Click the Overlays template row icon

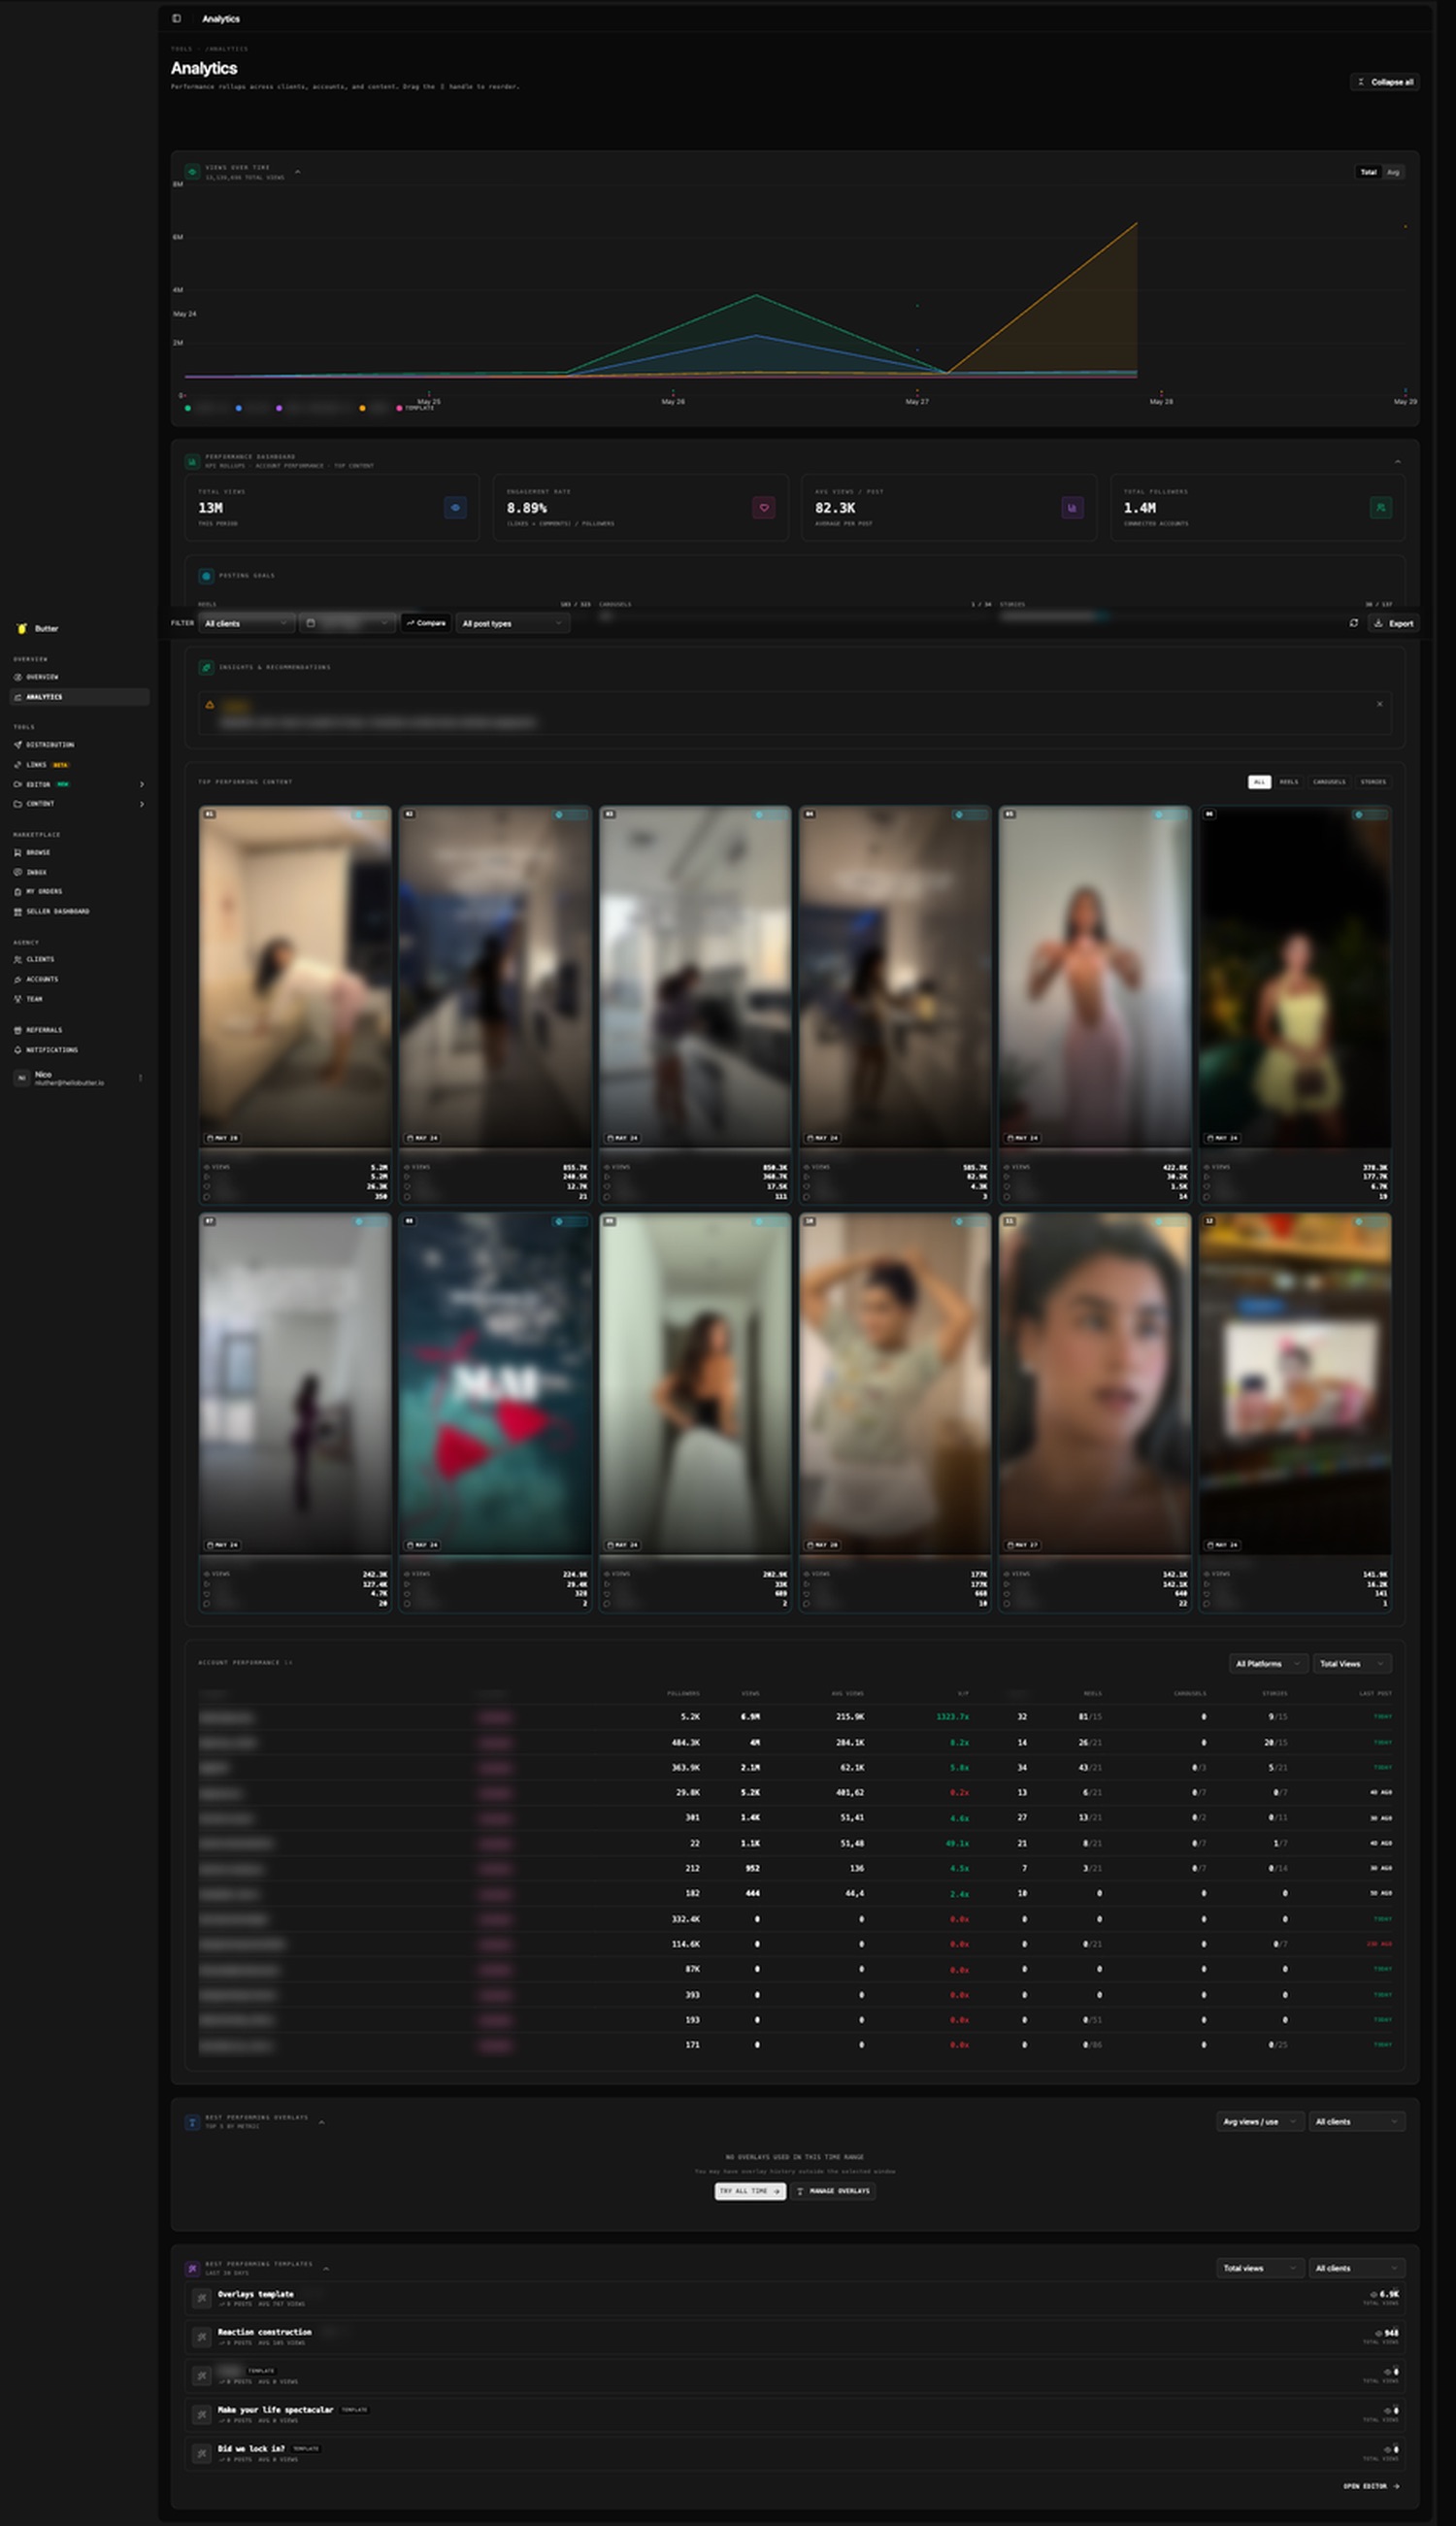coord(201,2299)
